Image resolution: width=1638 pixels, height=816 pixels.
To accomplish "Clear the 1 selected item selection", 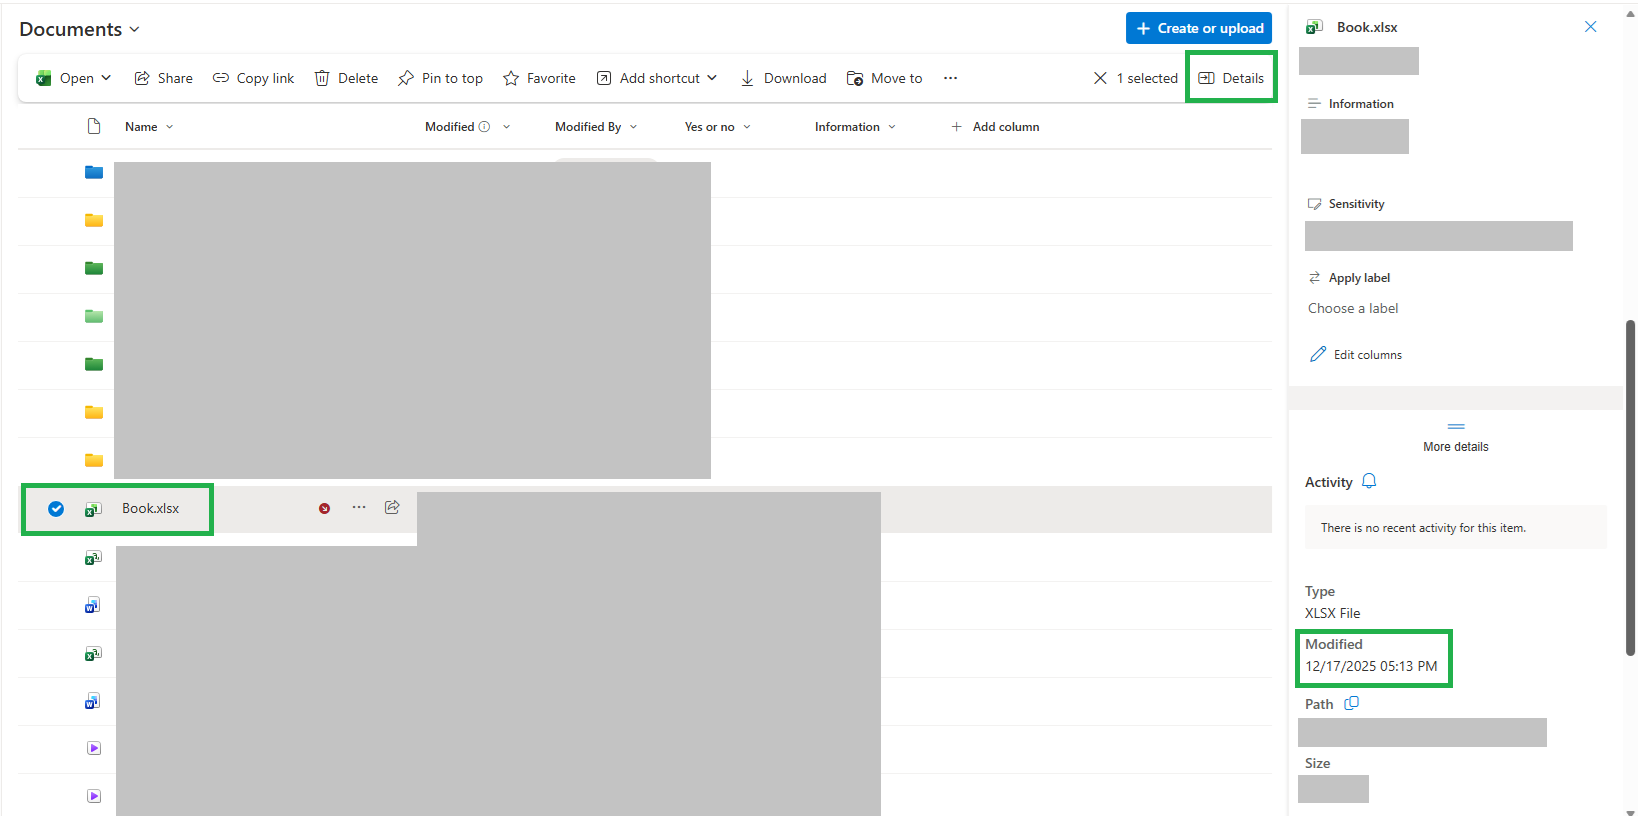I will [1100, 78].
